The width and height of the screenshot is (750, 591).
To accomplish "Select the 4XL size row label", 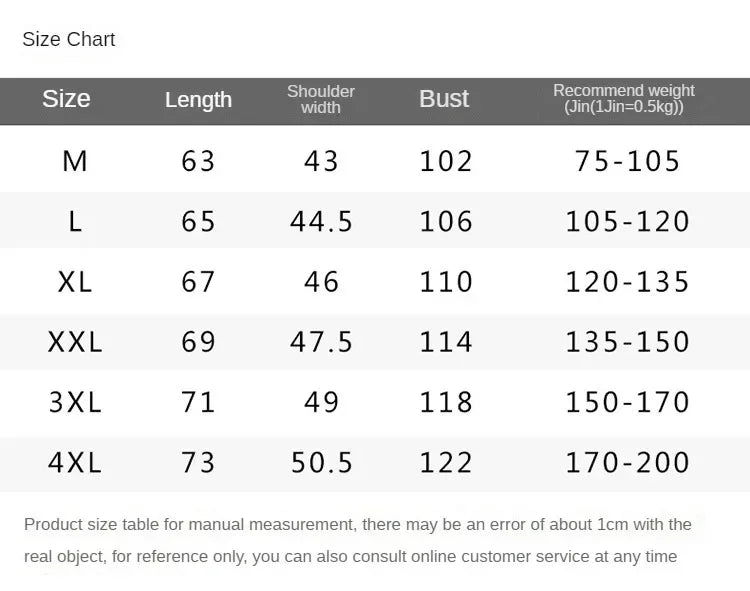I will (75, 463).
